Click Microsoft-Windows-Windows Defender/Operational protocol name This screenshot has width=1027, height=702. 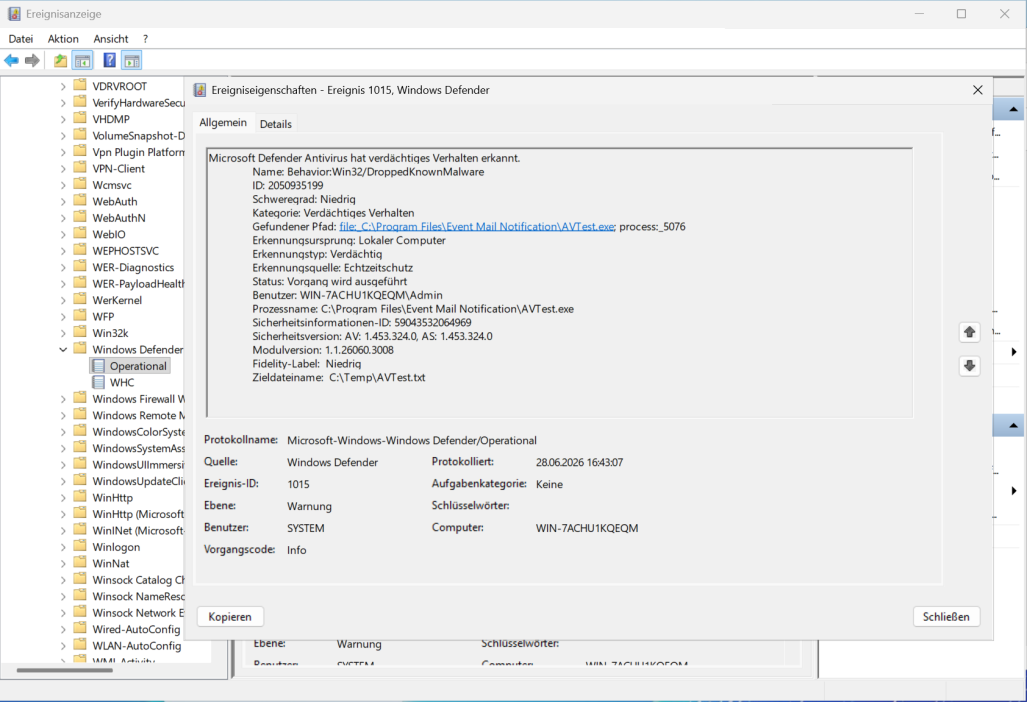click(x=411, y=441)
